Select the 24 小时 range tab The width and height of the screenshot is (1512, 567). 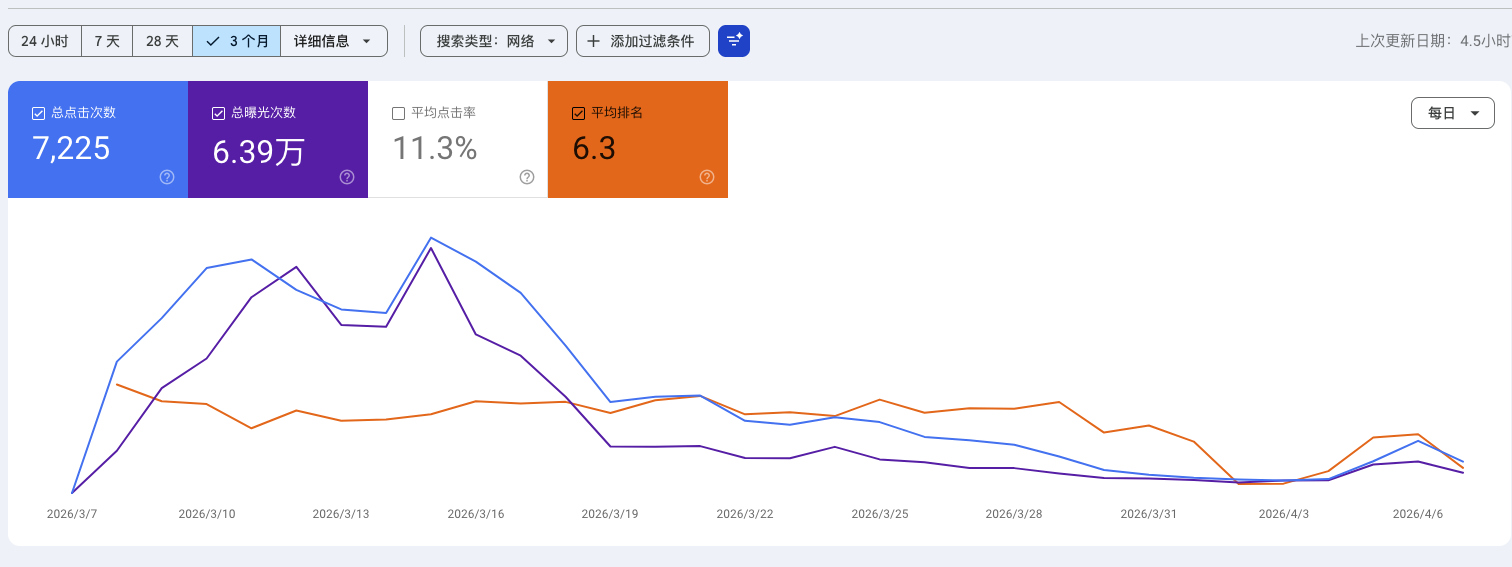(x=45, y=41)
